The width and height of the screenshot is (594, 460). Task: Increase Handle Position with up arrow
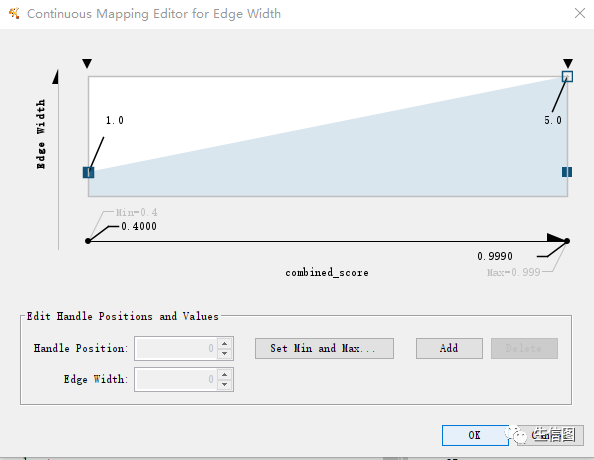[225, 343]
